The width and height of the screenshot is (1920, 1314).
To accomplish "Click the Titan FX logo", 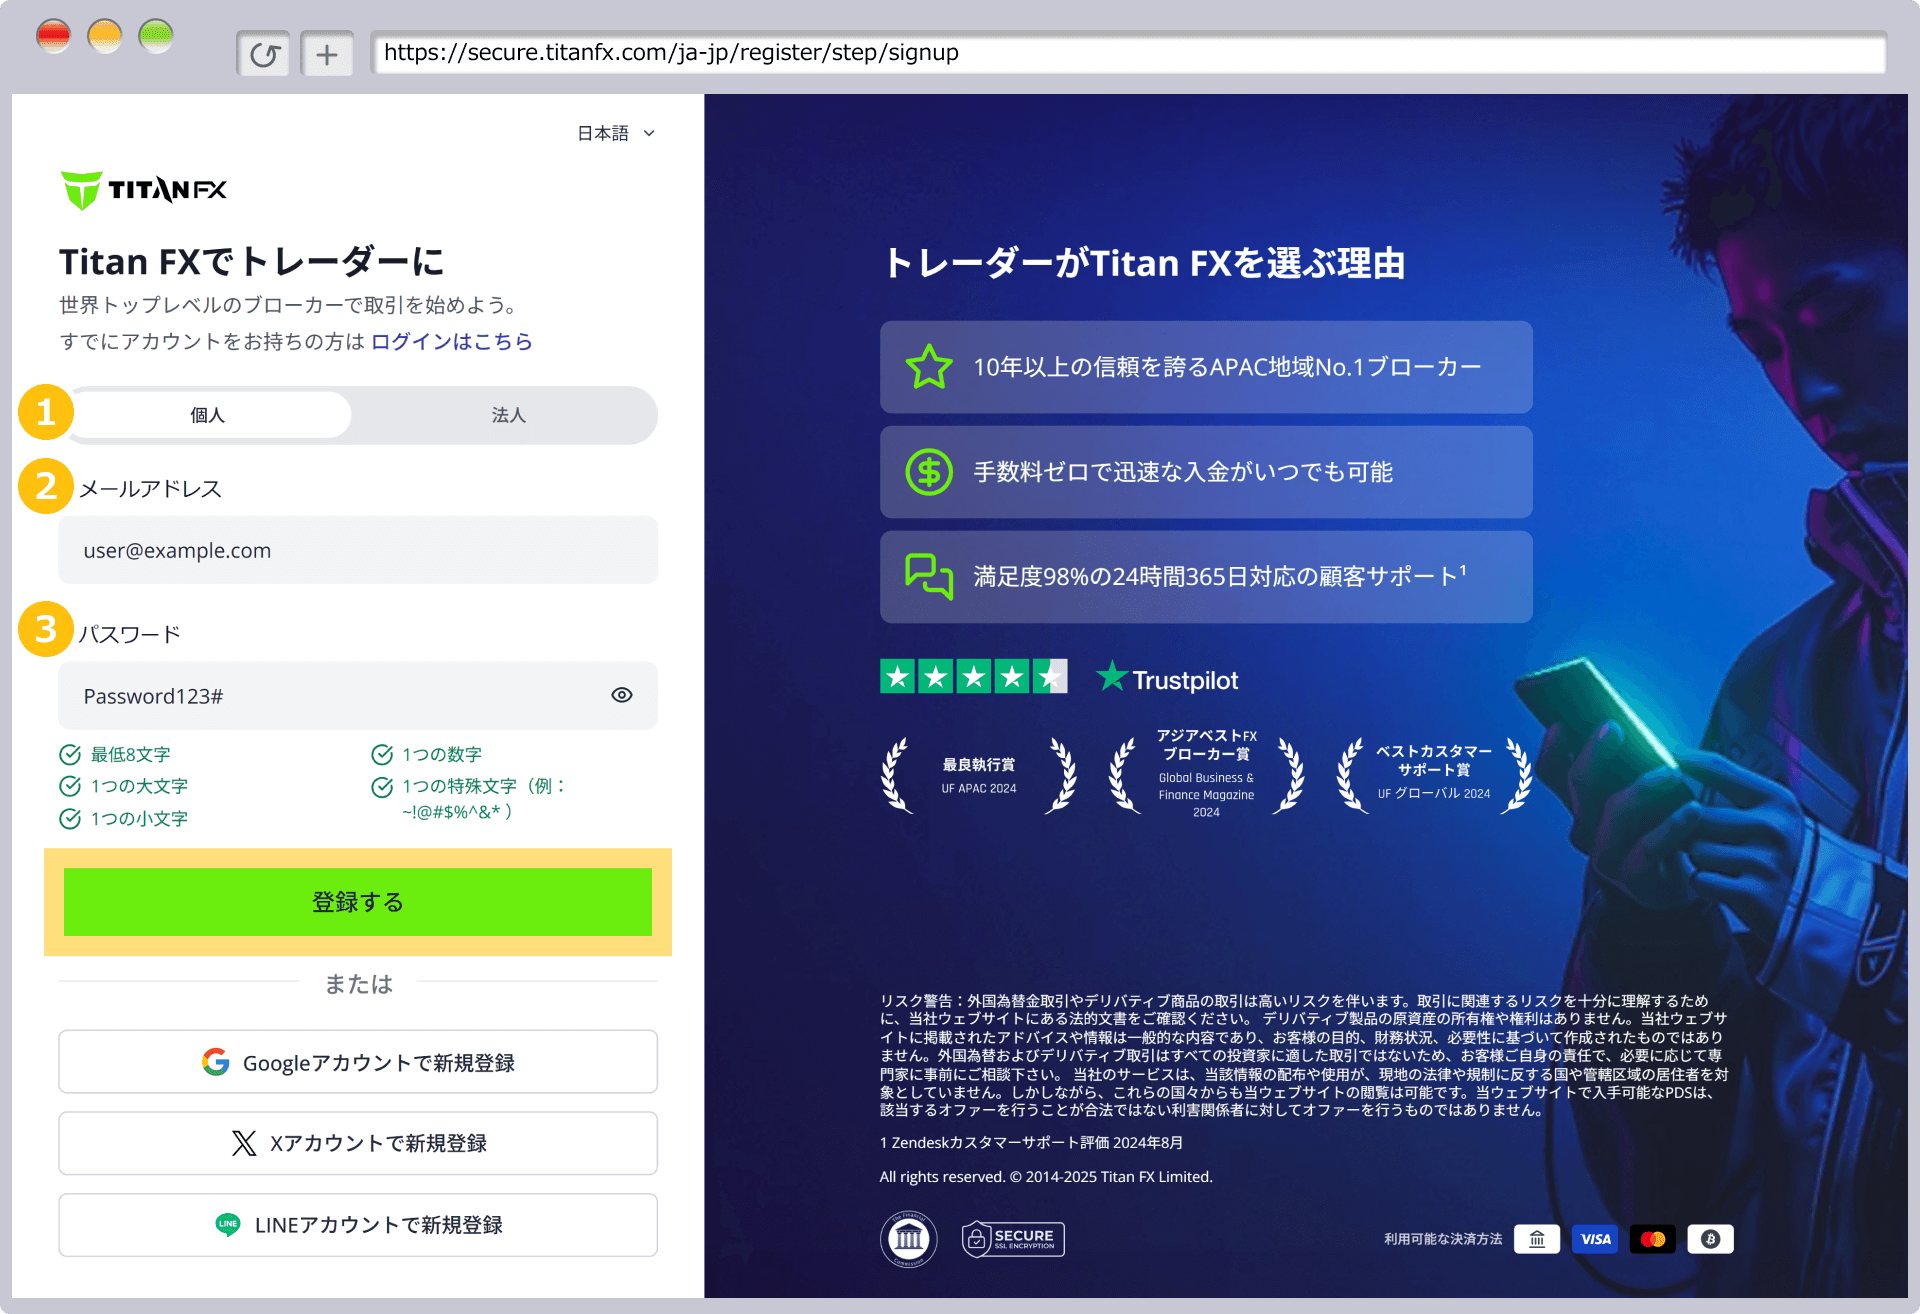I will pos(144,190).
